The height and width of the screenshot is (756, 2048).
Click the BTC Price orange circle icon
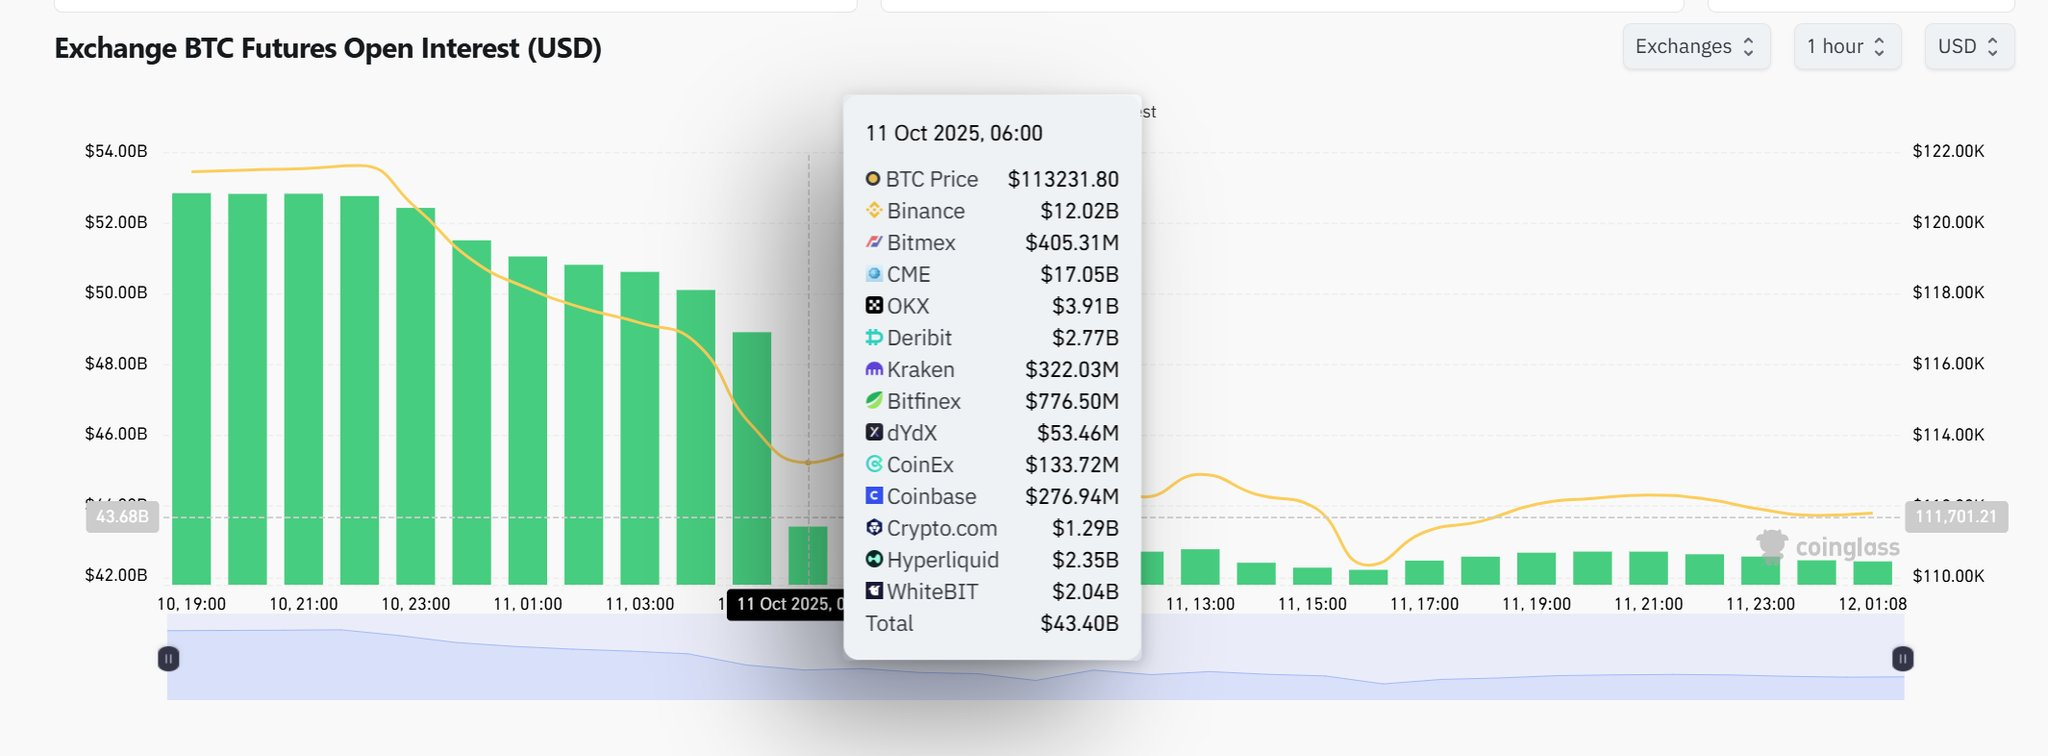pos(873,179)
